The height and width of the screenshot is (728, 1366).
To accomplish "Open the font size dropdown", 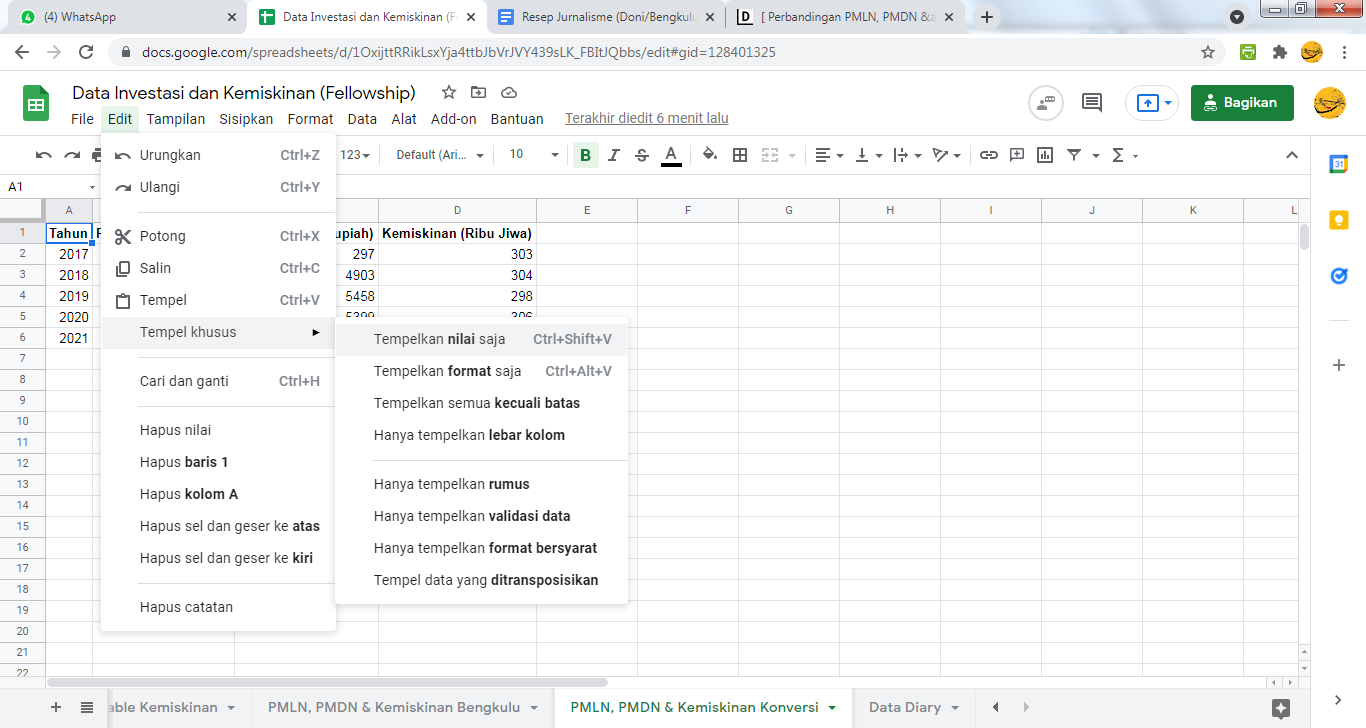I will click(534, 155).
